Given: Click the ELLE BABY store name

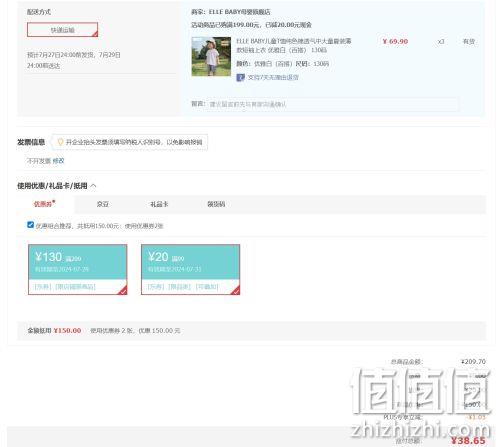Looking at the screenshot, I should click(239, 12).
